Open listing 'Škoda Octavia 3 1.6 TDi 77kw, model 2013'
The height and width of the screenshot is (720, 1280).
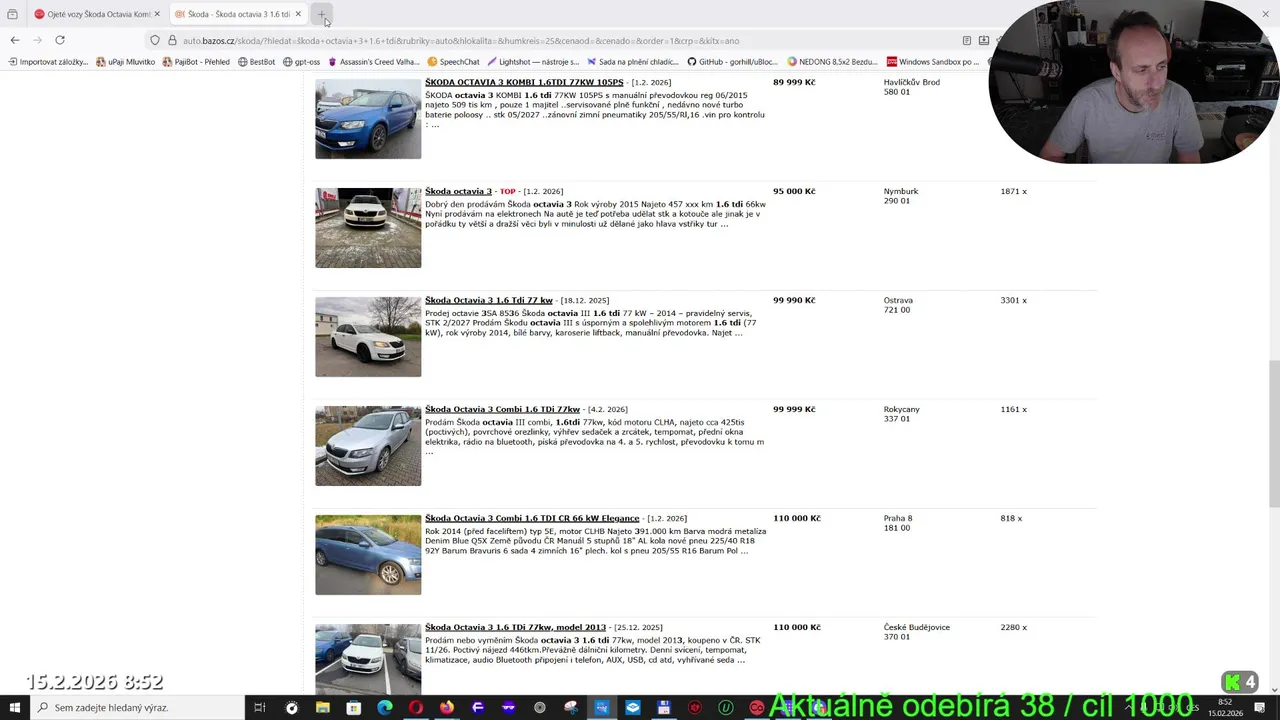(x=515, y=627)
